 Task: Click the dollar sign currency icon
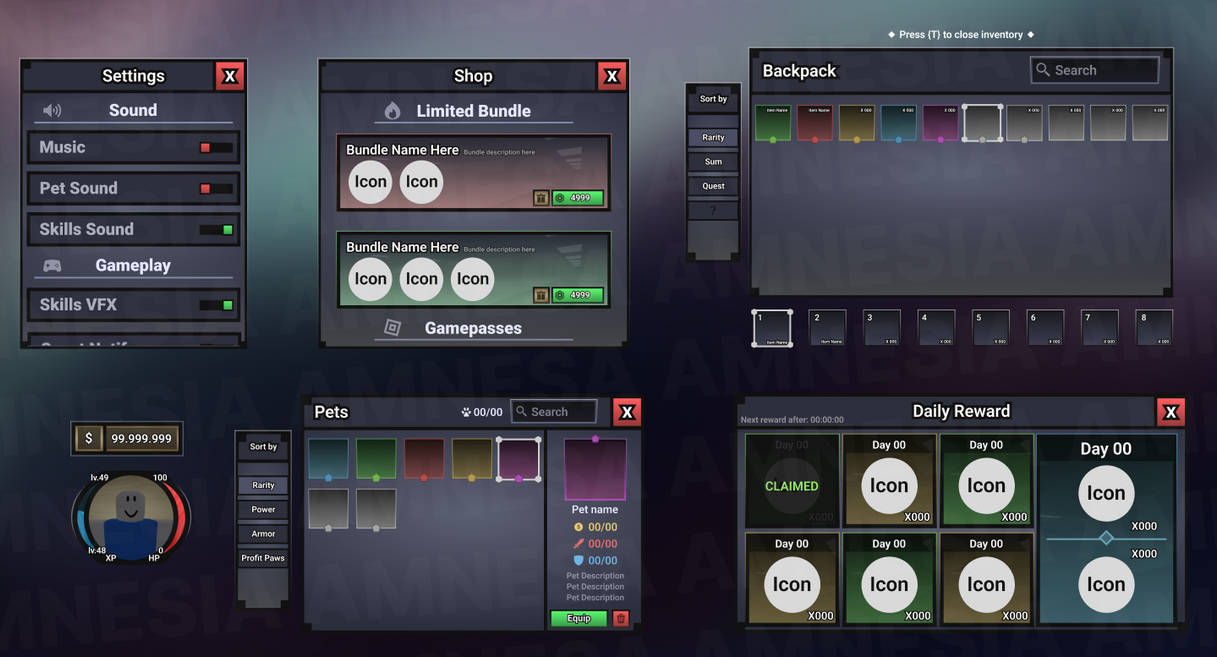88,438
